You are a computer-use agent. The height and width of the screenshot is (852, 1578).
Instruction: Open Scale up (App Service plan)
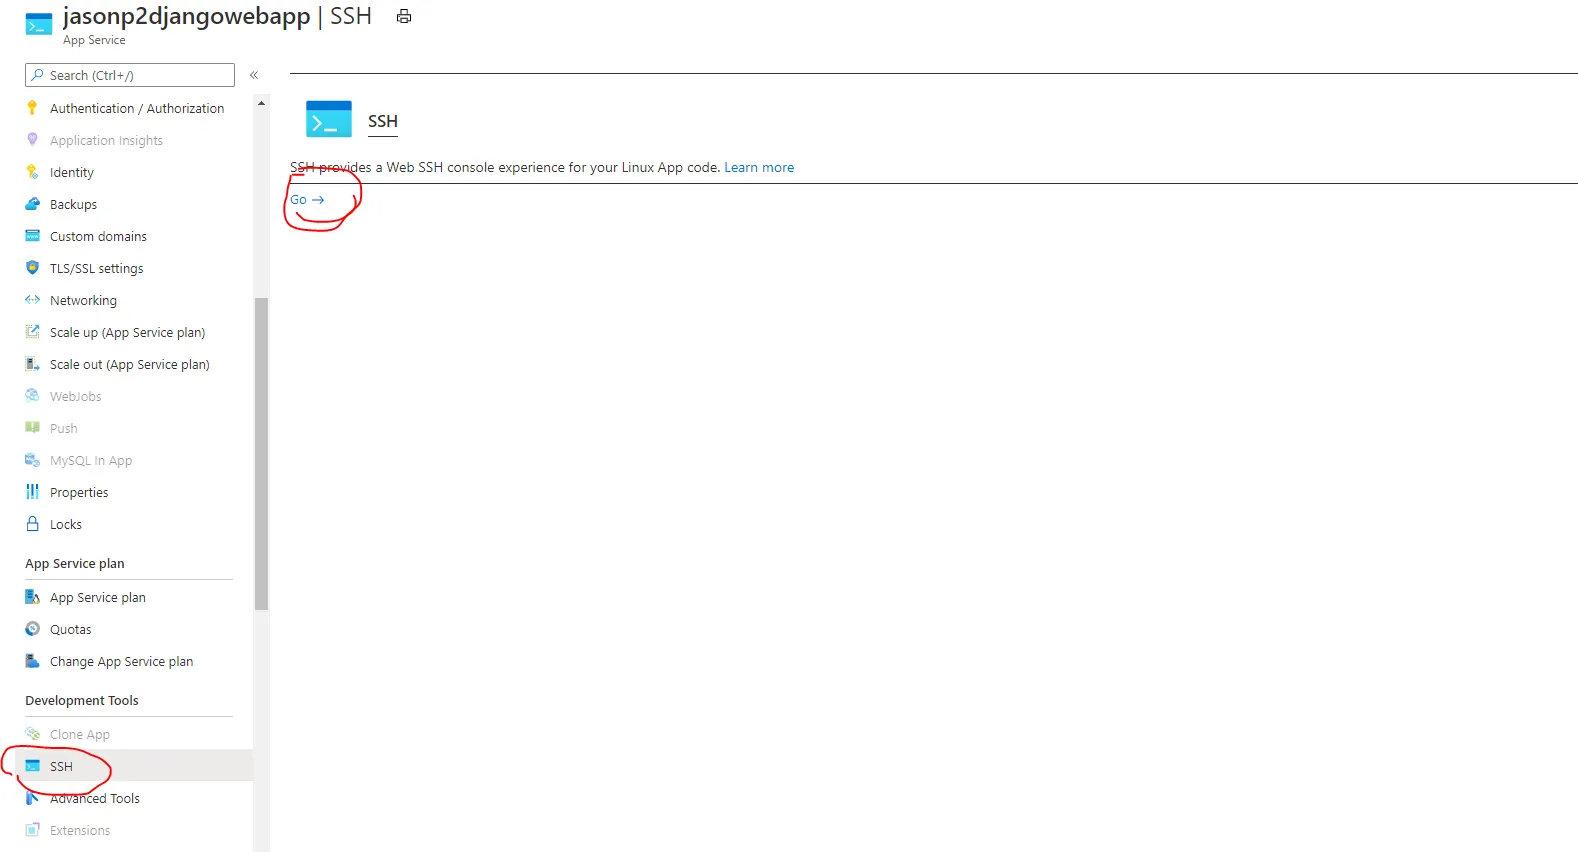[128, 332]
